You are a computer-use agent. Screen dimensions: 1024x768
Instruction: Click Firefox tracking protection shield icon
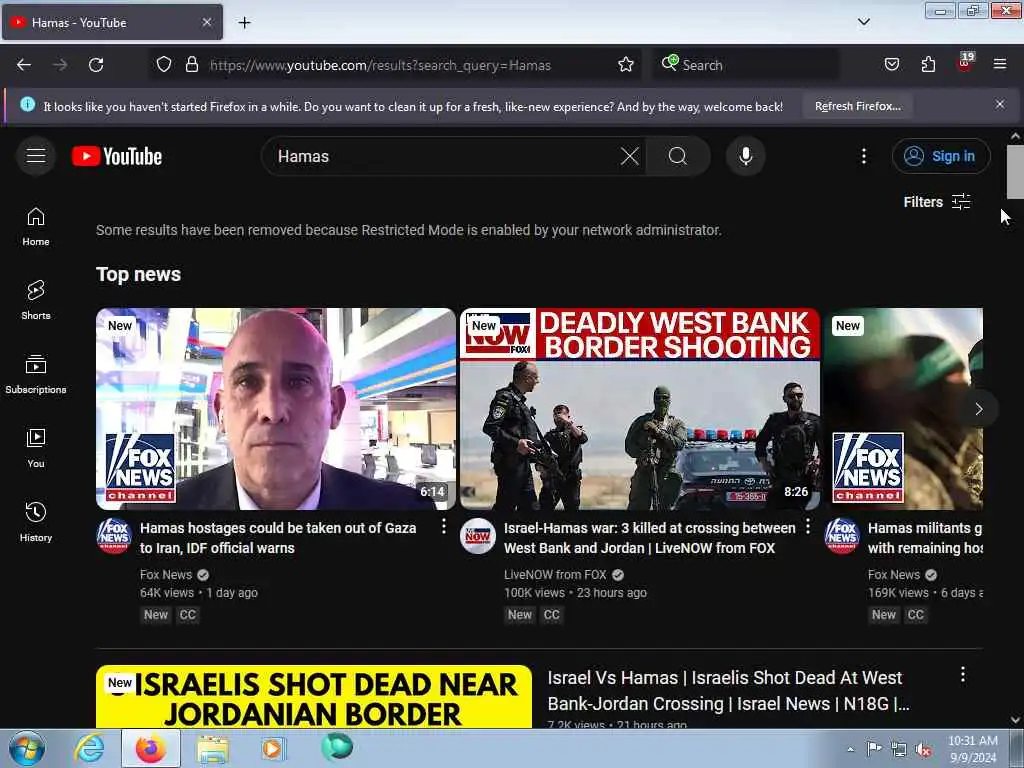[x=164, y=65]
